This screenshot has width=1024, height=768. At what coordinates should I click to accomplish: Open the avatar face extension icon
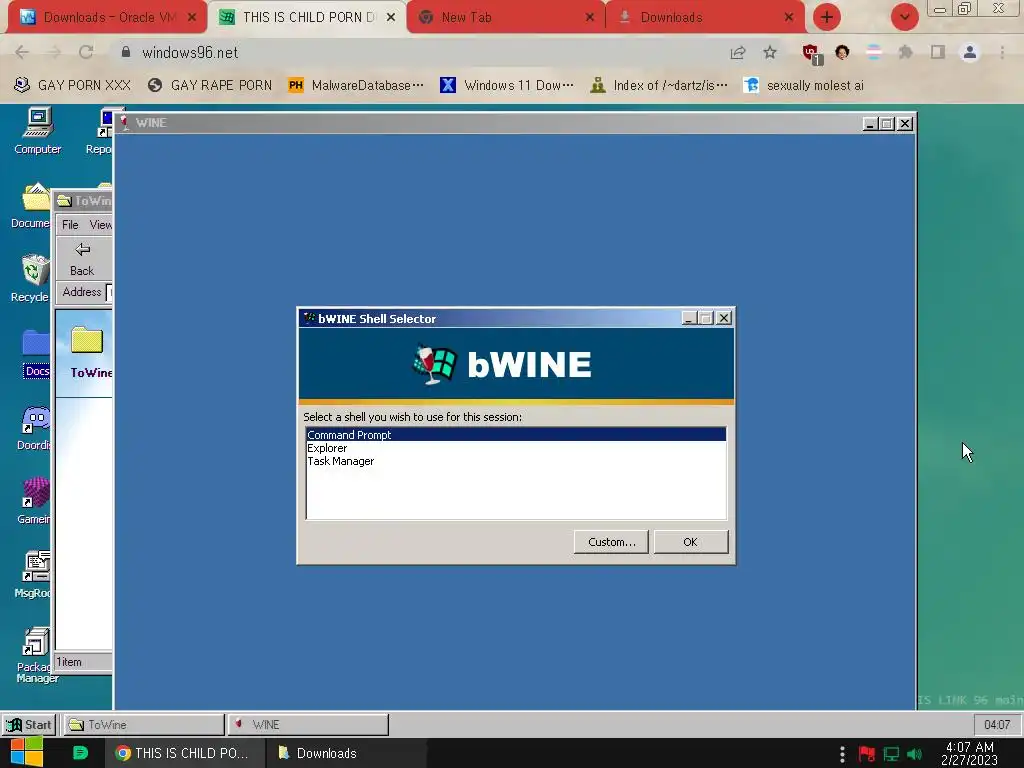(x=842, y=52)
